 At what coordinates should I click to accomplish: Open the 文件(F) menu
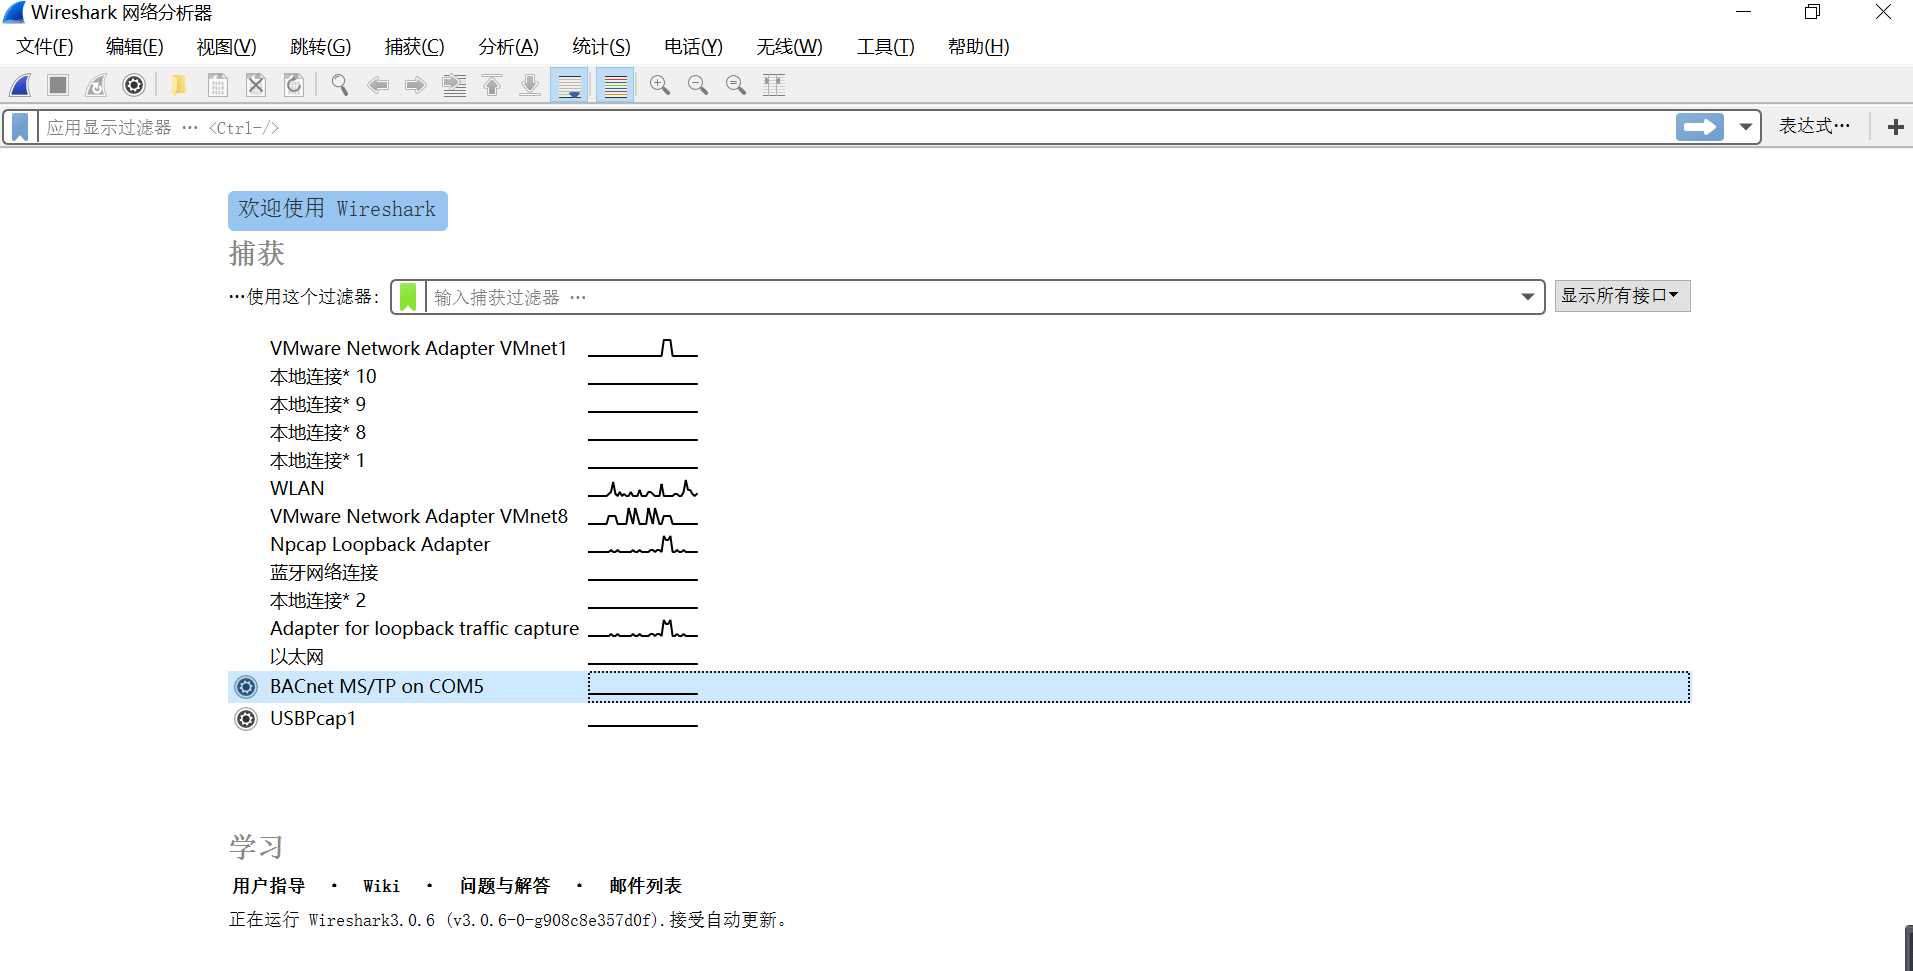coord(45,47)
